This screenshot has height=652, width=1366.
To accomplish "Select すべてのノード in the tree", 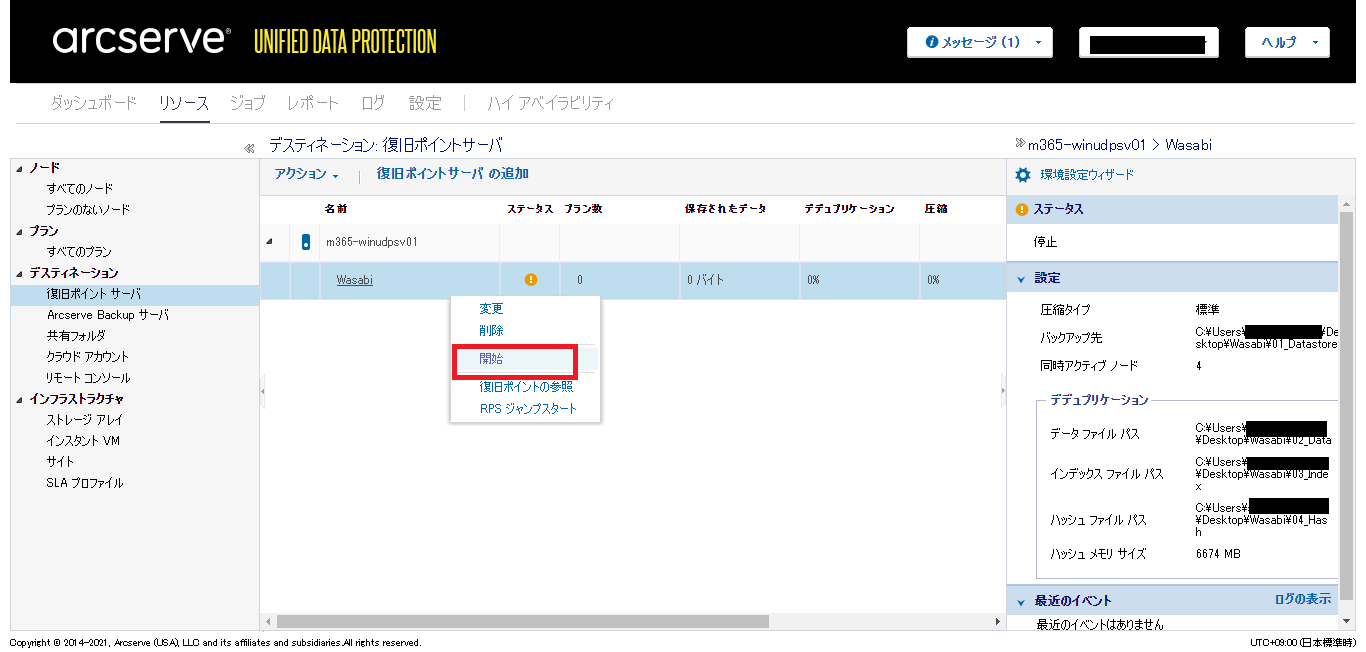I will 80,189.
